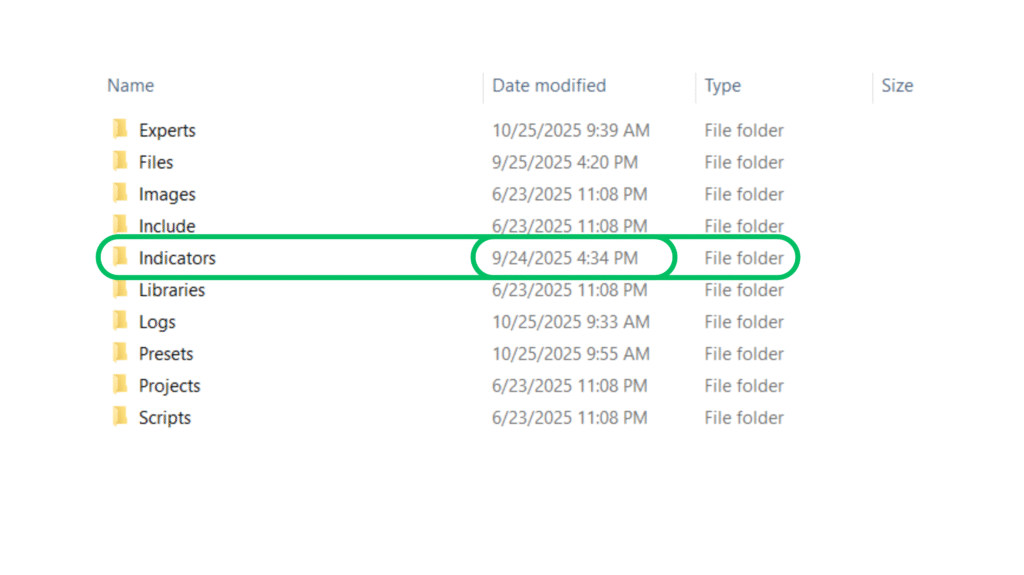Select the Scripts folder icon
The width and height of the screenshot is (1024, 575).
120,417
